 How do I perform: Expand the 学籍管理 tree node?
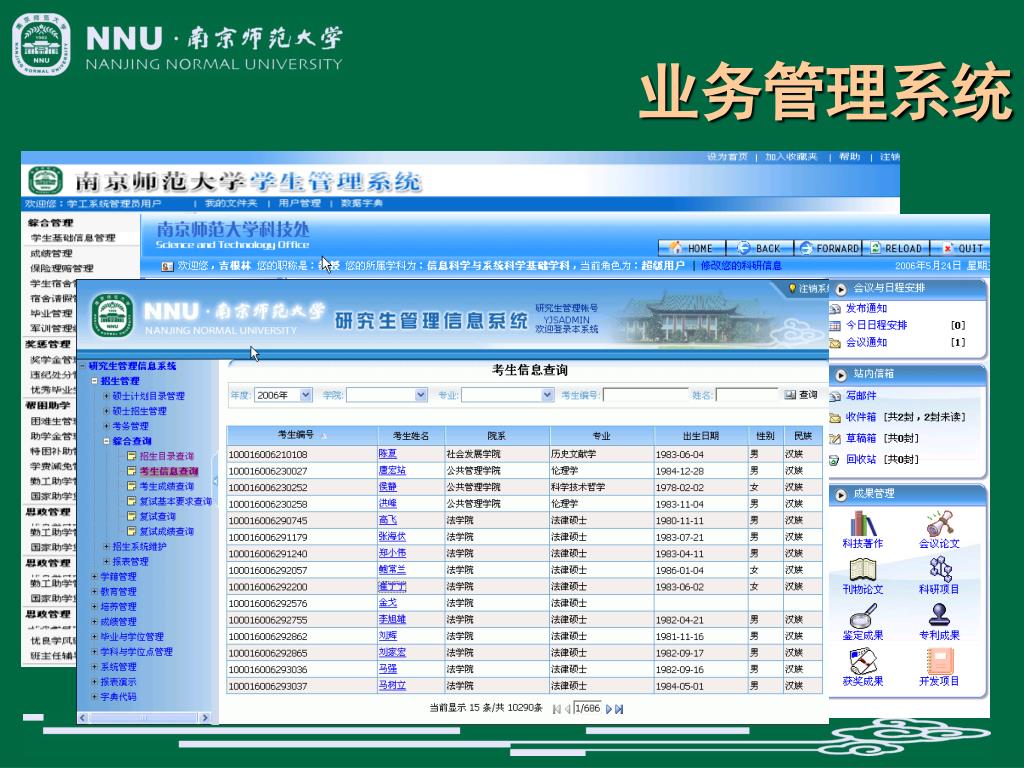tap(95, 577)
